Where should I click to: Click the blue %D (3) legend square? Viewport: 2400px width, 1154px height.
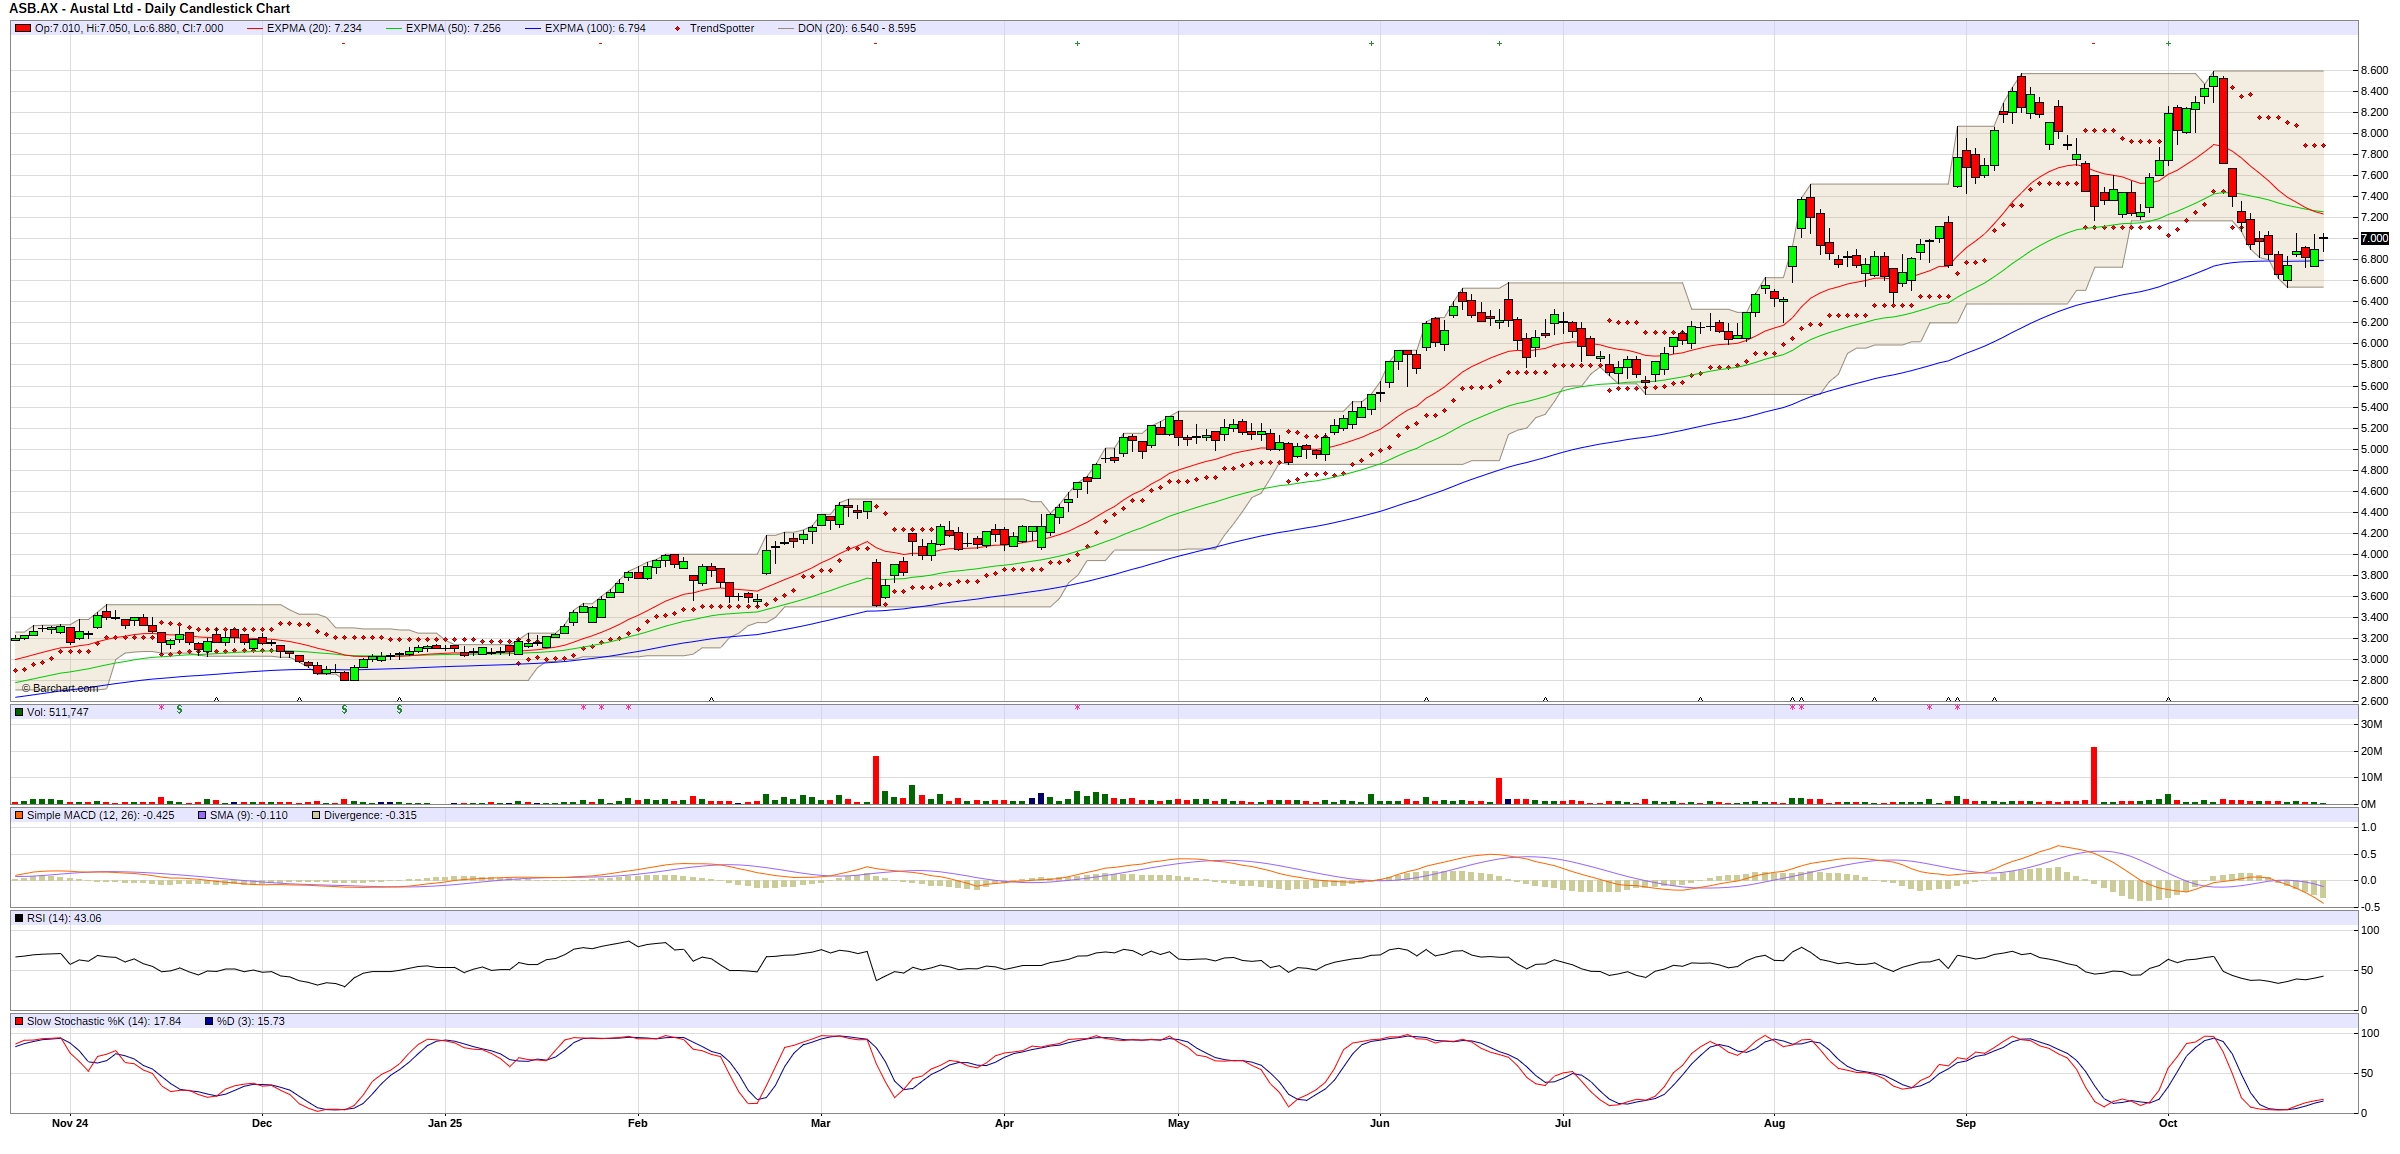point(209,1021)
